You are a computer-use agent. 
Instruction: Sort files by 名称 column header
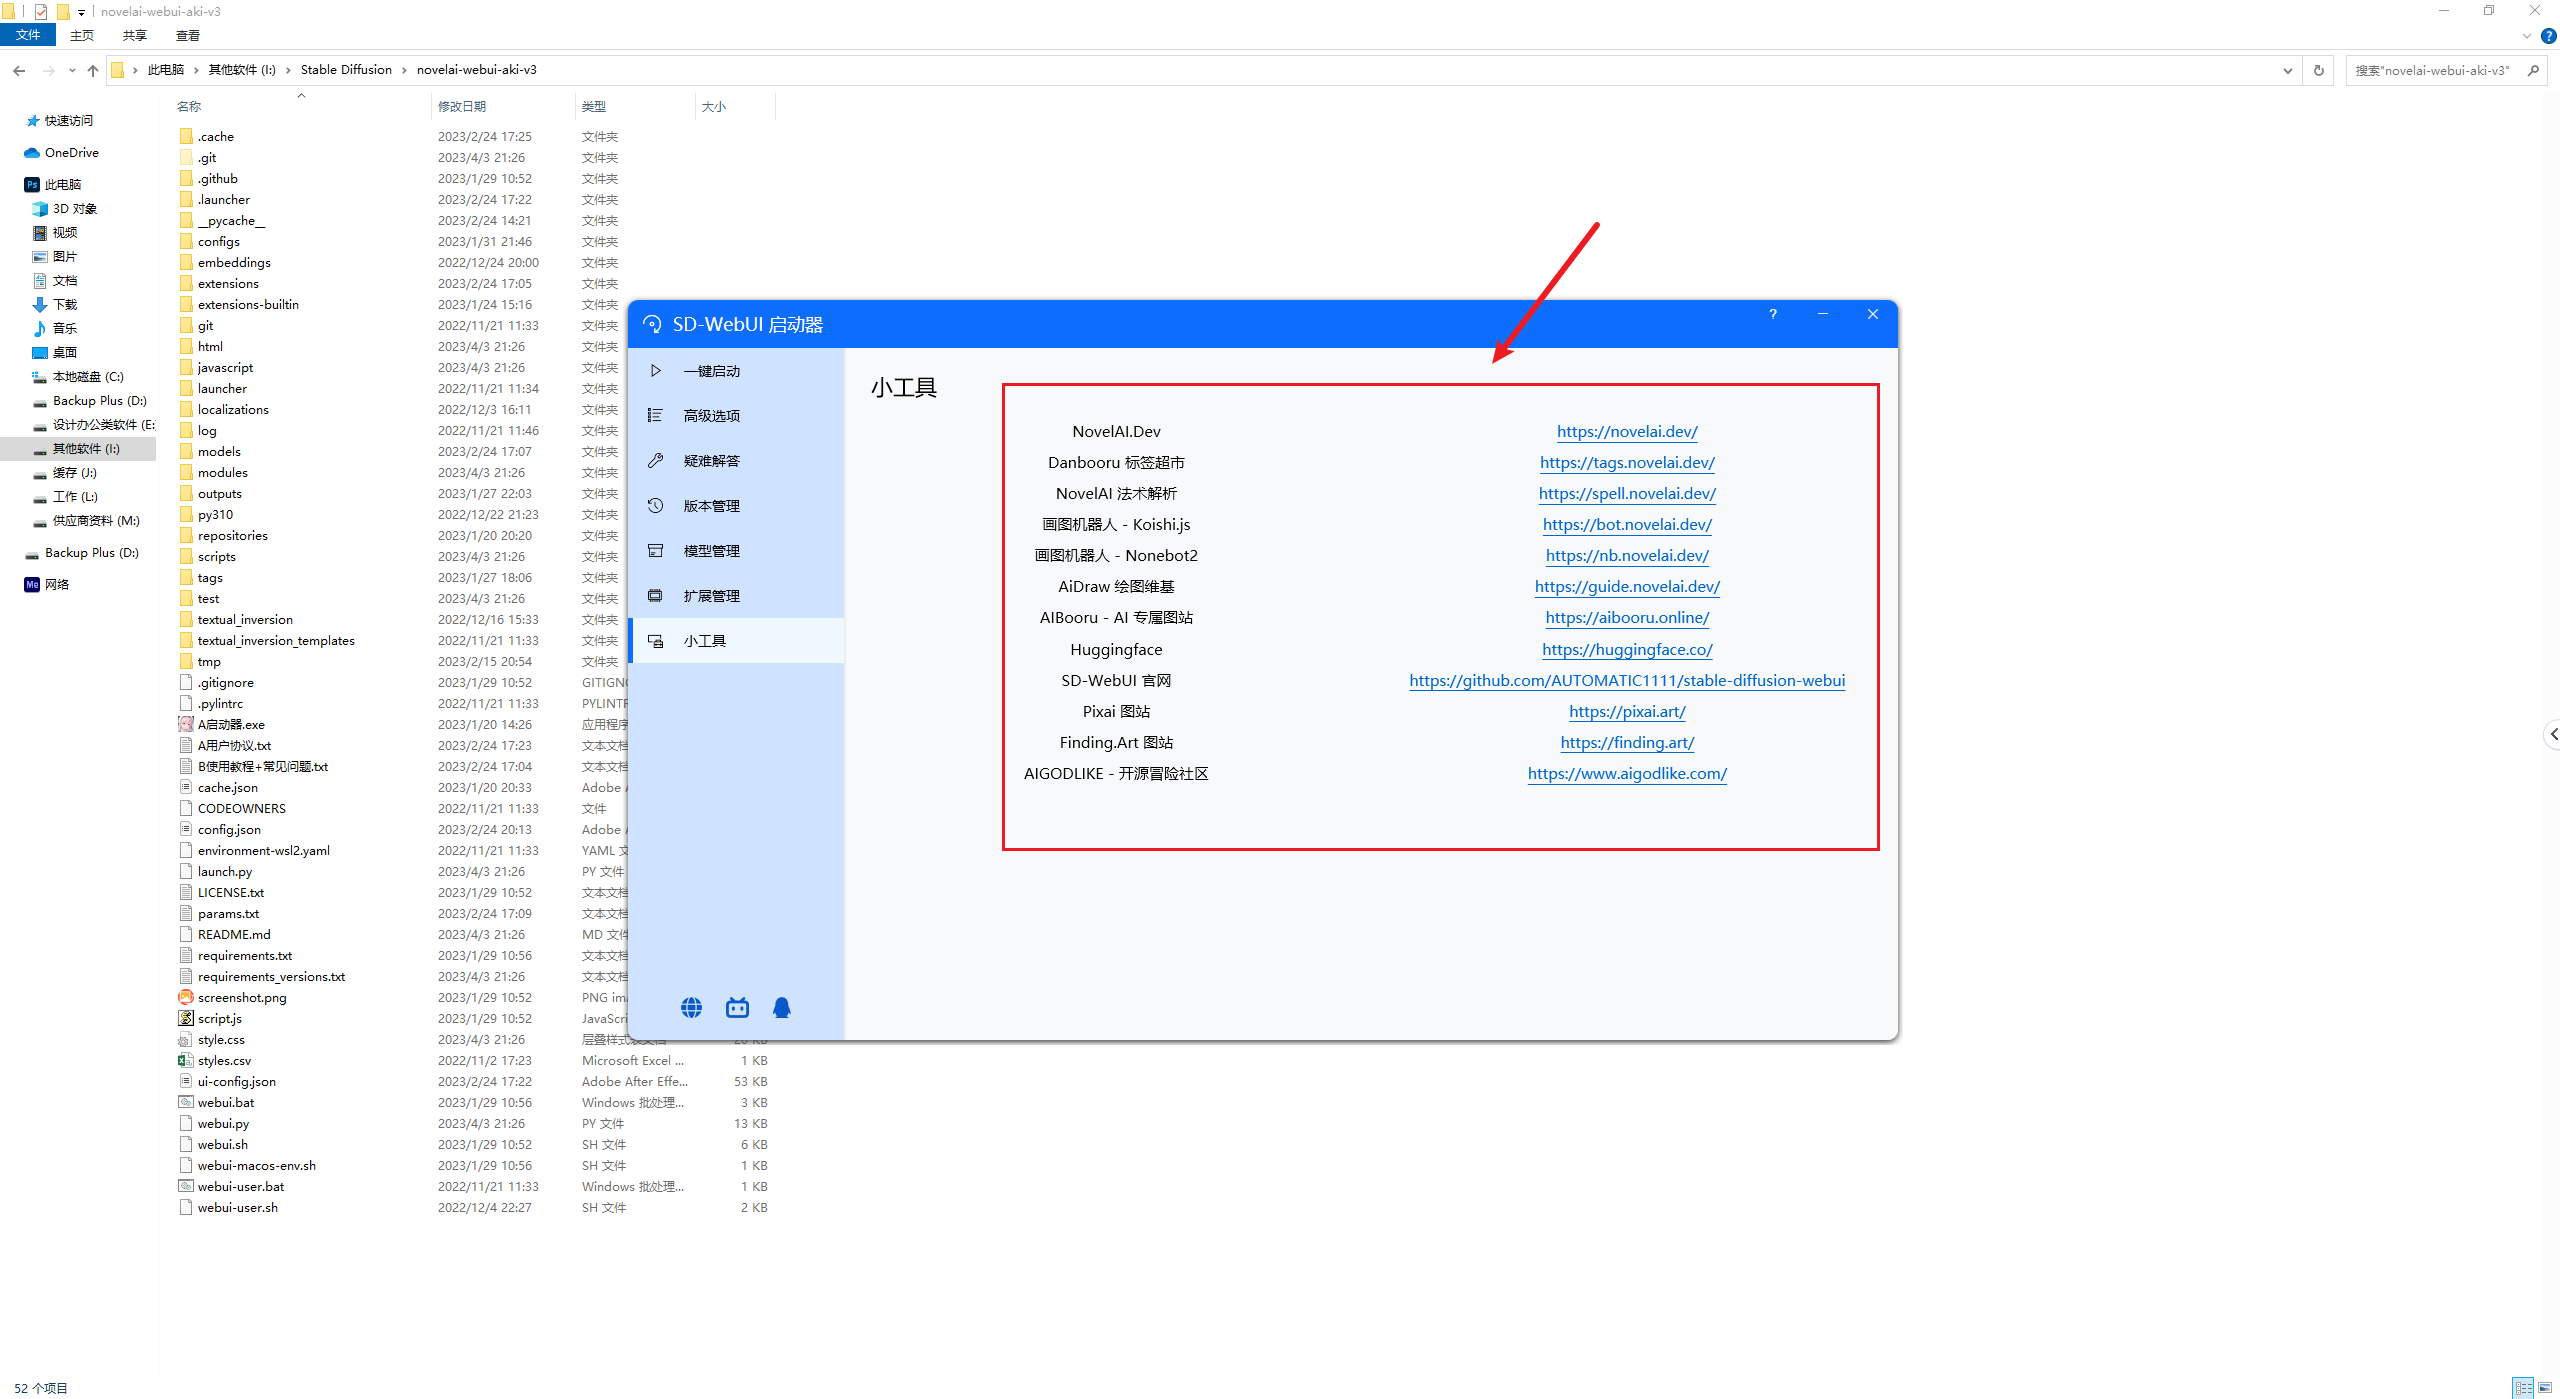(x=189, y=106)
